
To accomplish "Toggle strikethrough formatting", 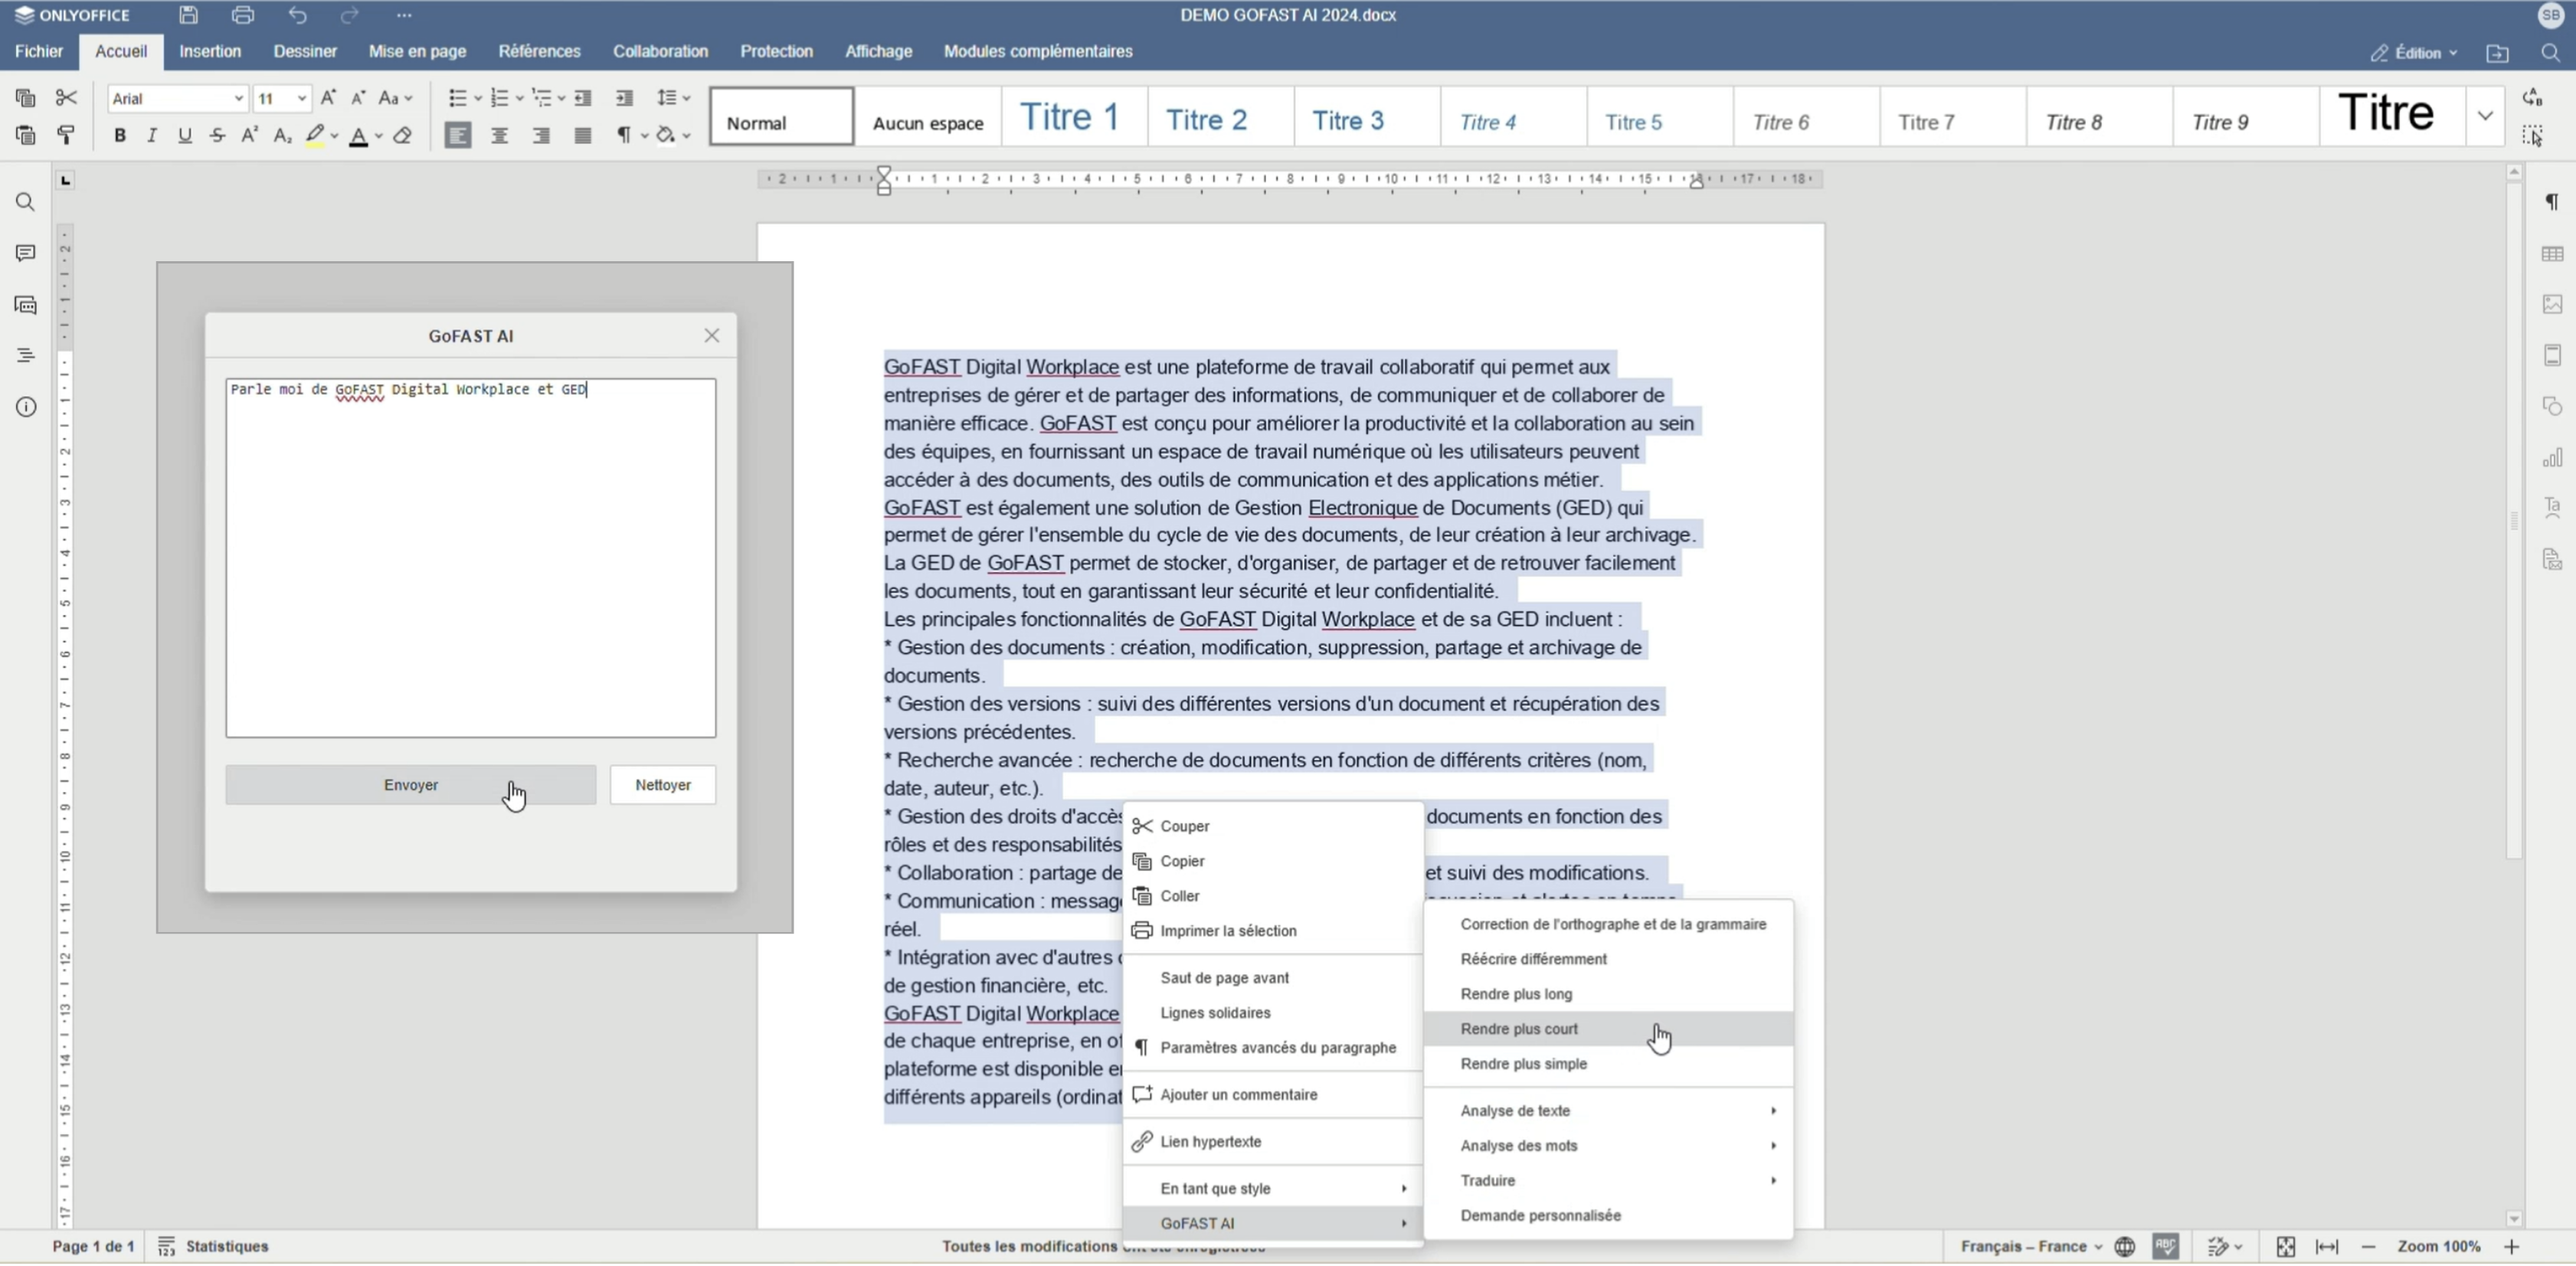I will (x=217, y=136).
